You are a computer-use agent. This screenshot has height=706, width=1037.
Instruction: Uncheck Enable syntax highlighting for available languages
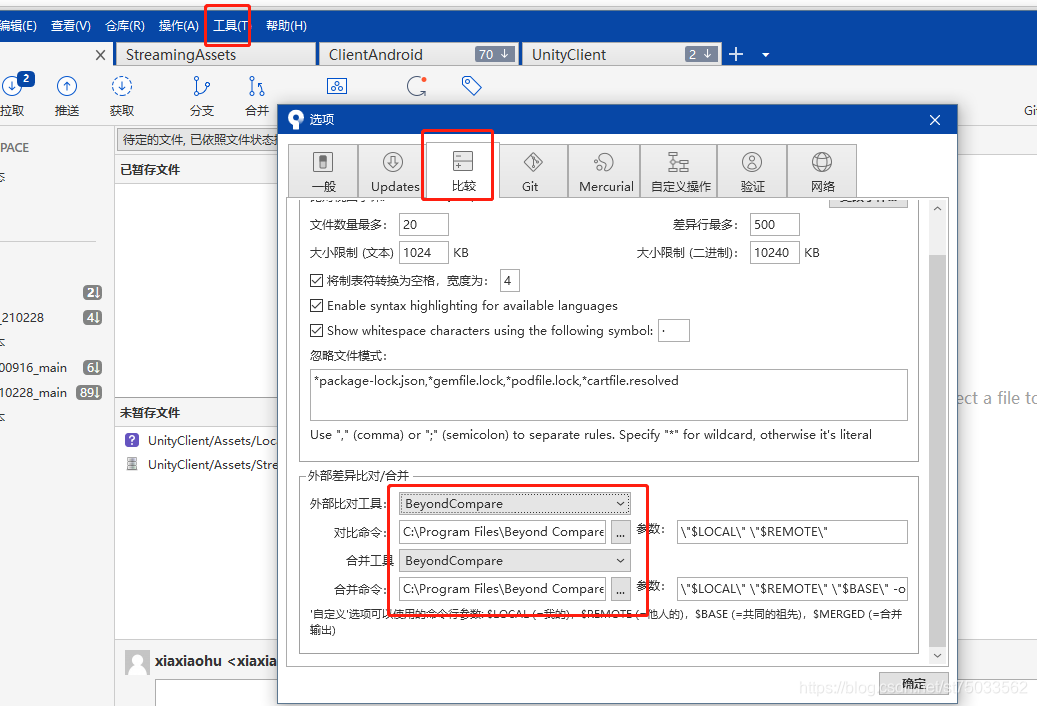pos(317,305)
